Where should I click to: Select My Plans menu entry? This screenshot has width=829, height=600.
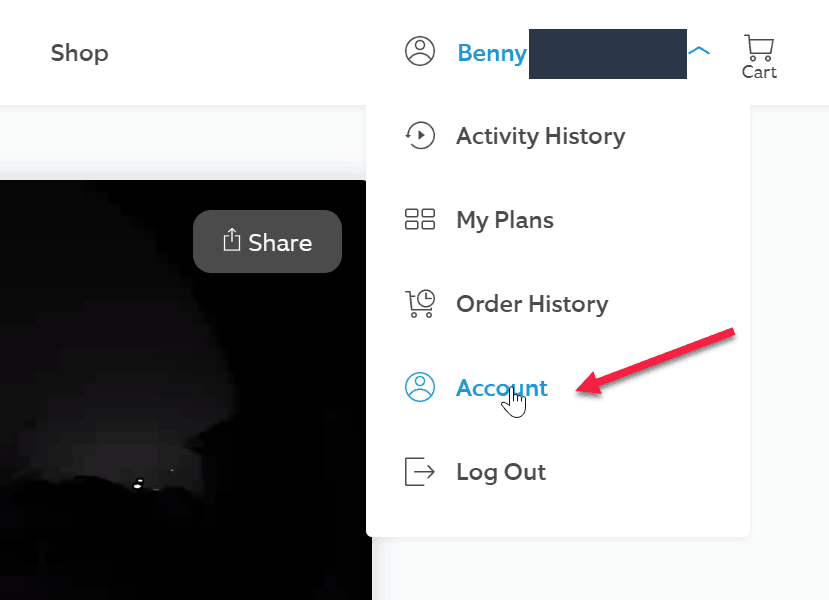(505, 220)
